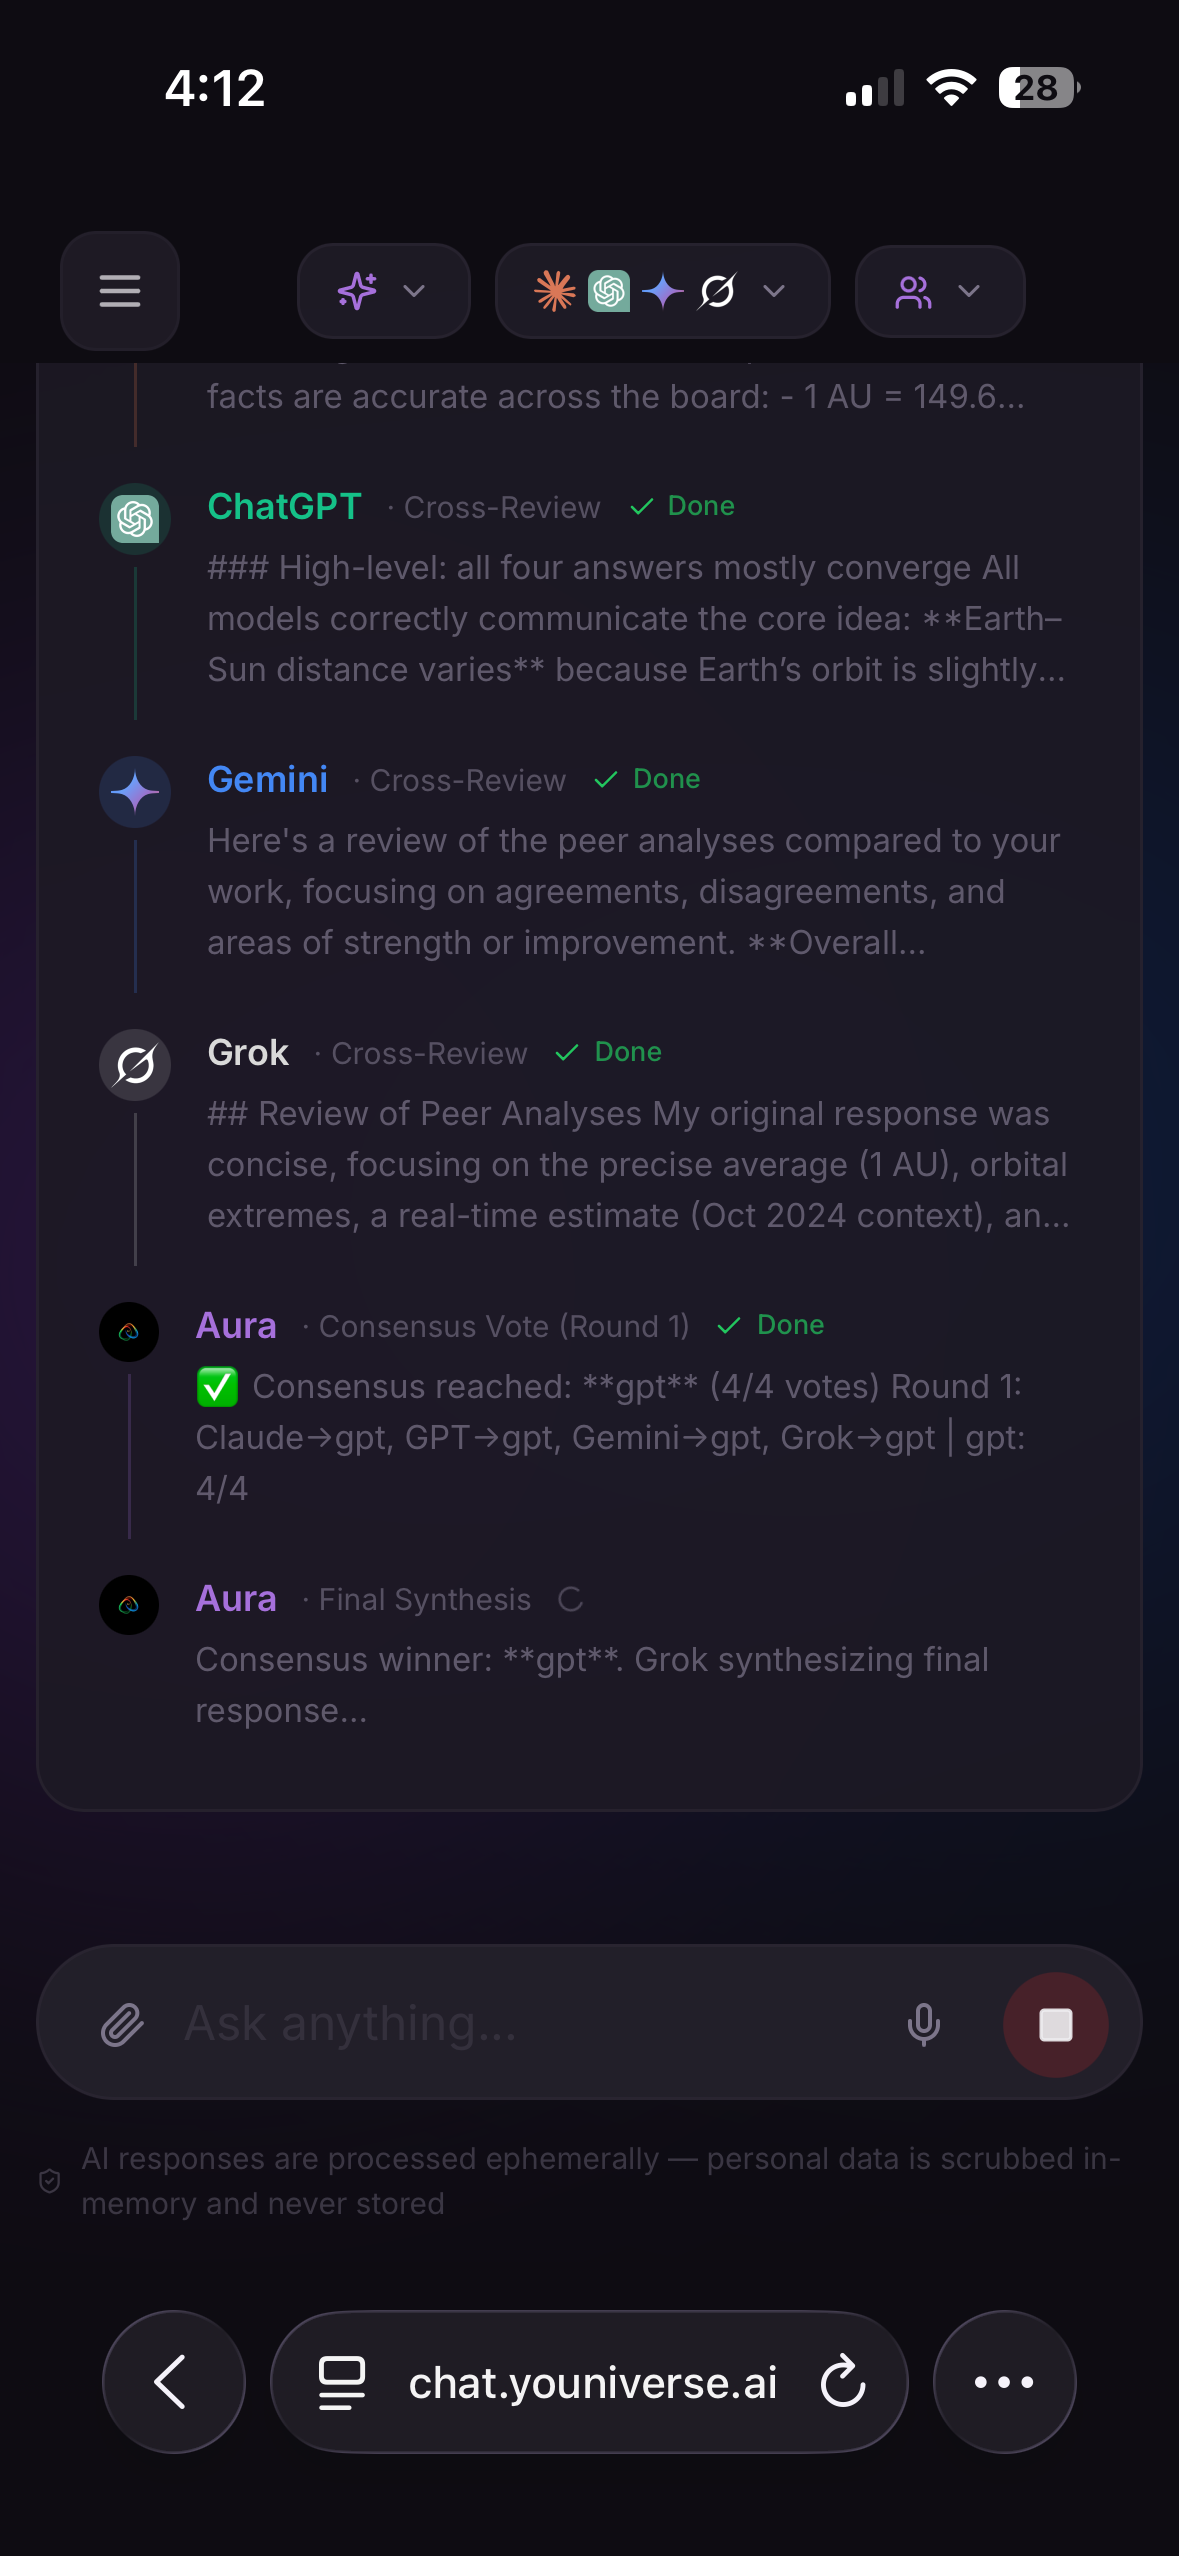The height and width of the screenshot is (2556, 1179).
Task: Open the hamburger menu
Action: pos(119,291)
